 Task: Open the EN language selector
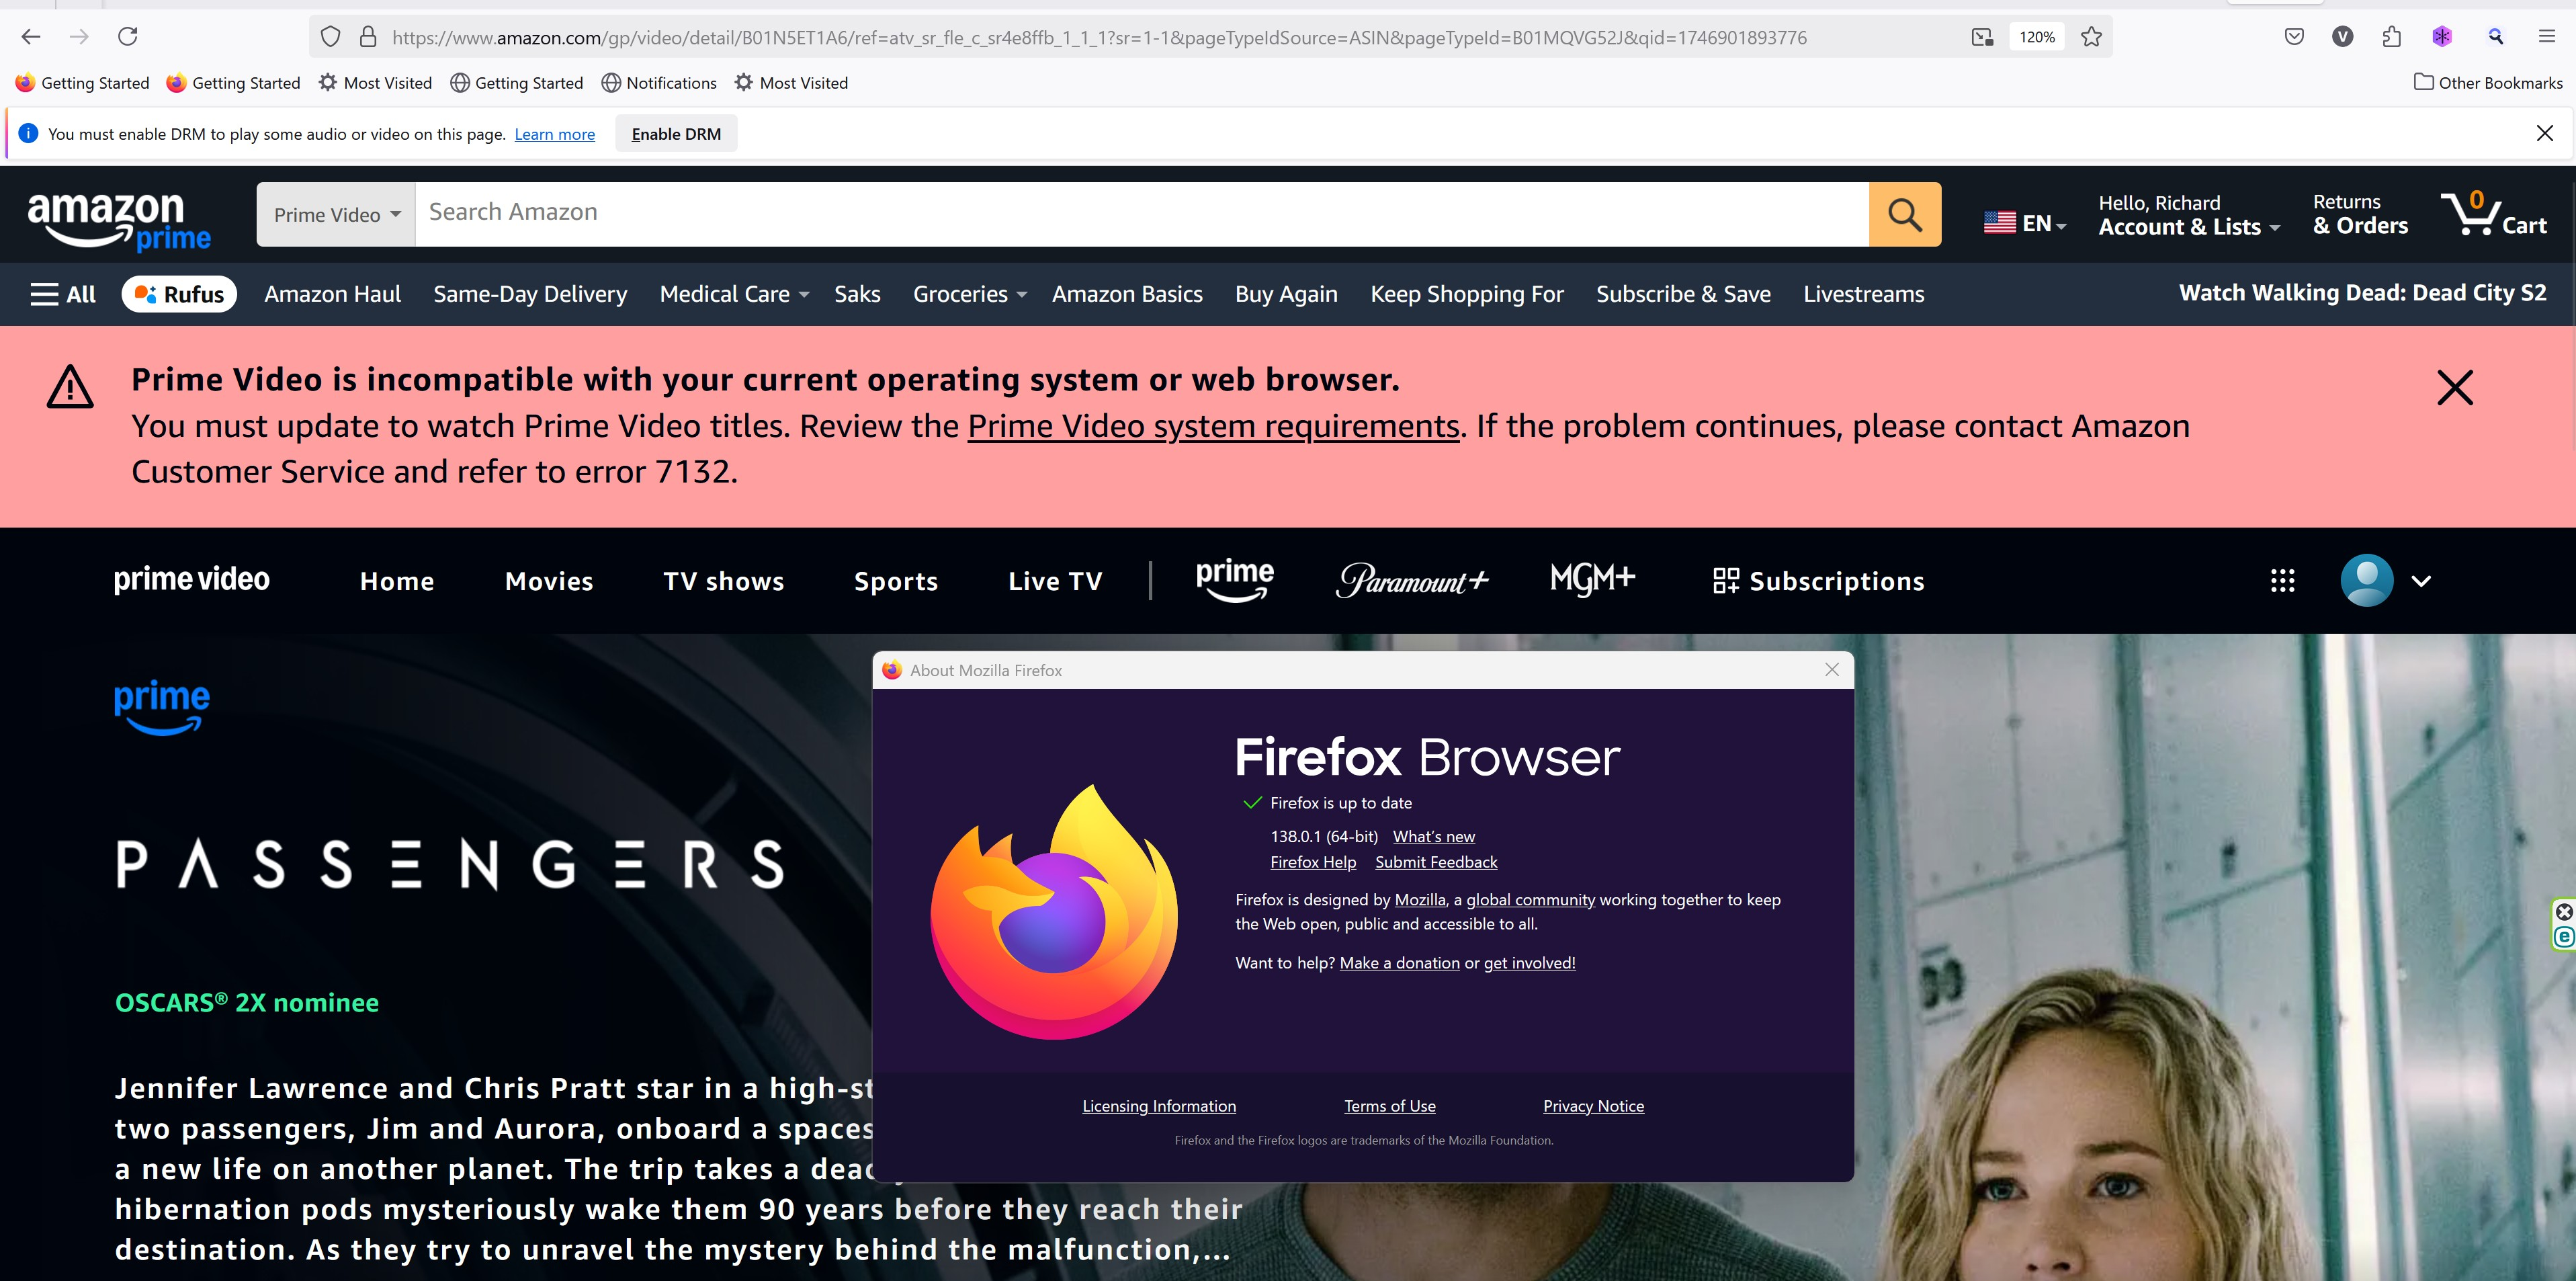pos(2024,223)
